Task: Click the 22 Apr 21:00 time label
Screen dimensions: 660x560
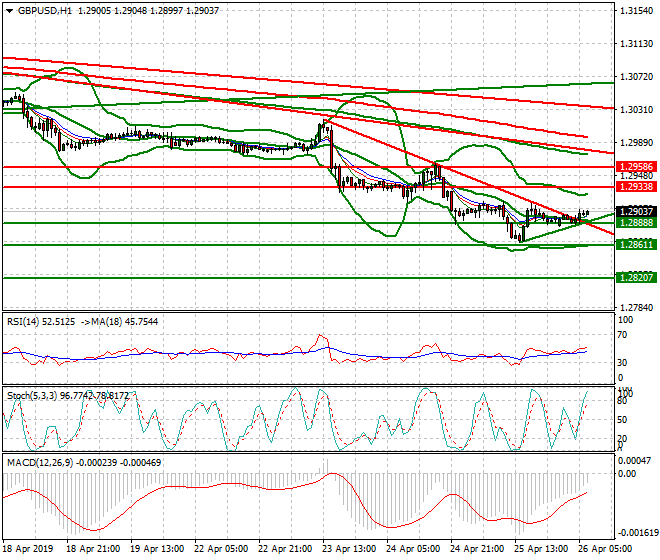Action: click(x=285, y=549)
